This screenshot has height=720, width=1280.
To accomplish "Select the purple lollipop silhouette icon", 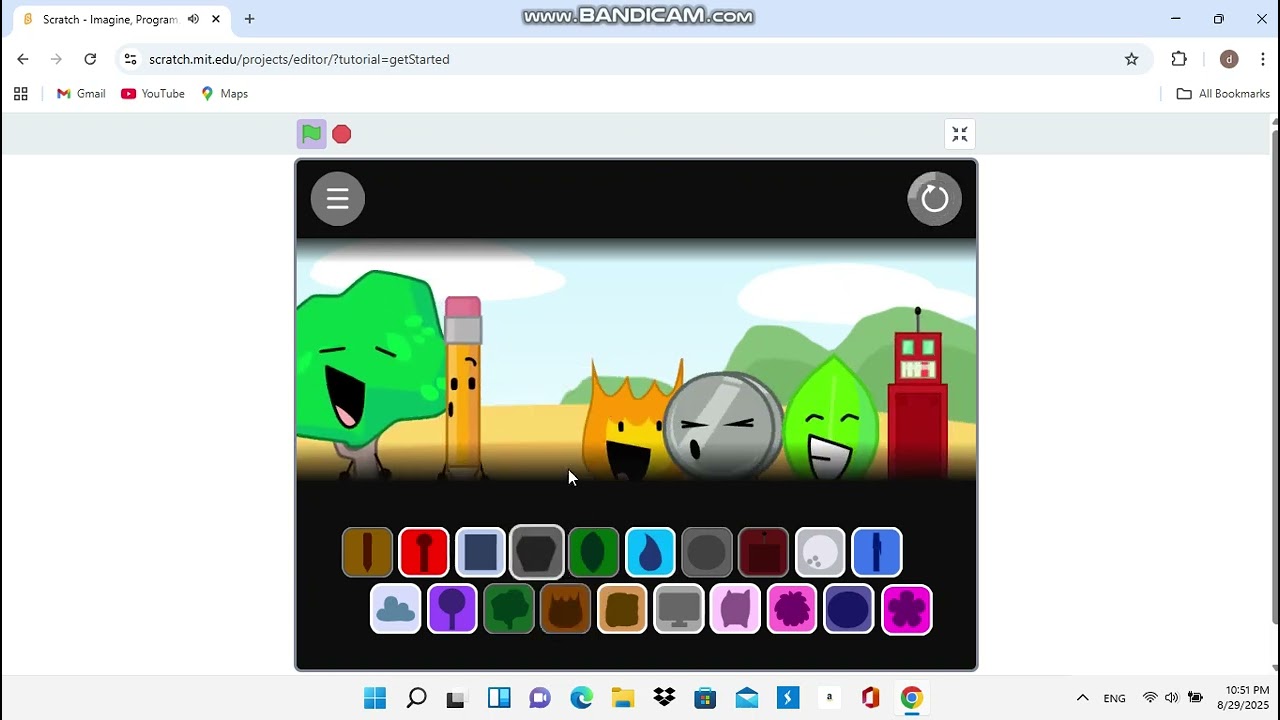I will (452, 609).
